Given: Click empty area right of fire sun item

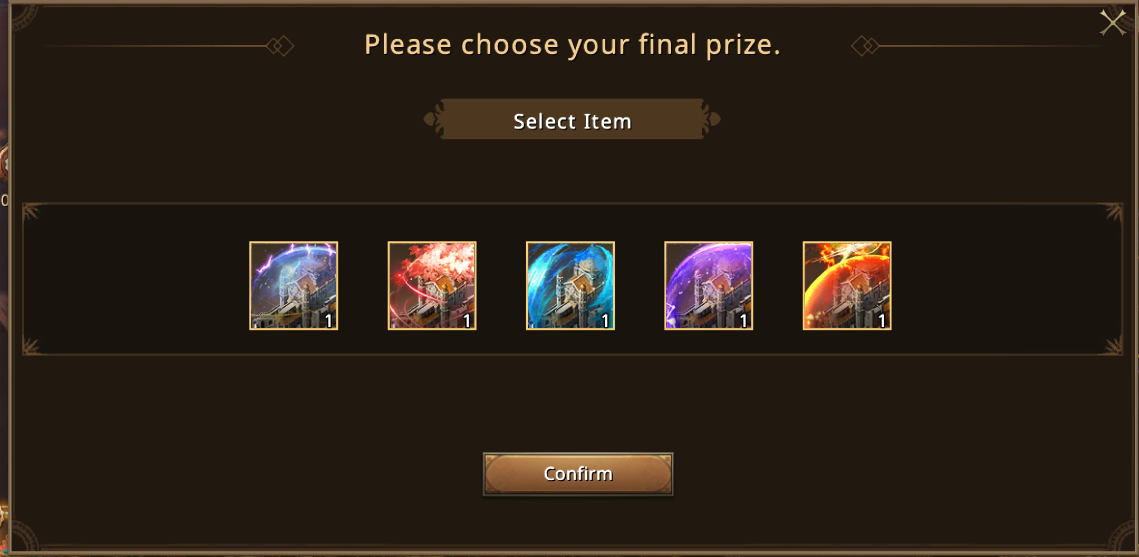Looking at the screenshot, I should click(x=1002, y=286).
